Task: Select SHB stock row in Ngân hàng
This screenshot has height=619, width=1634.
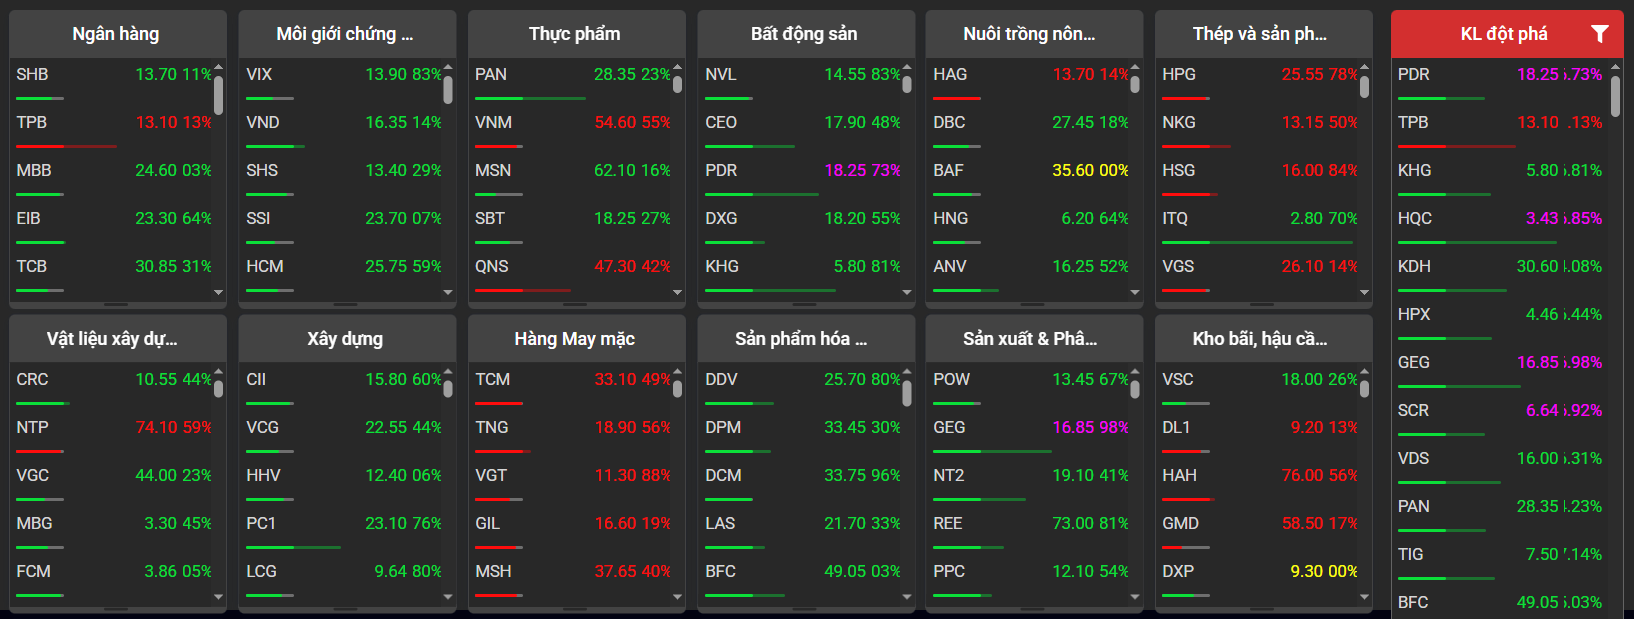Action: point(112,80)
